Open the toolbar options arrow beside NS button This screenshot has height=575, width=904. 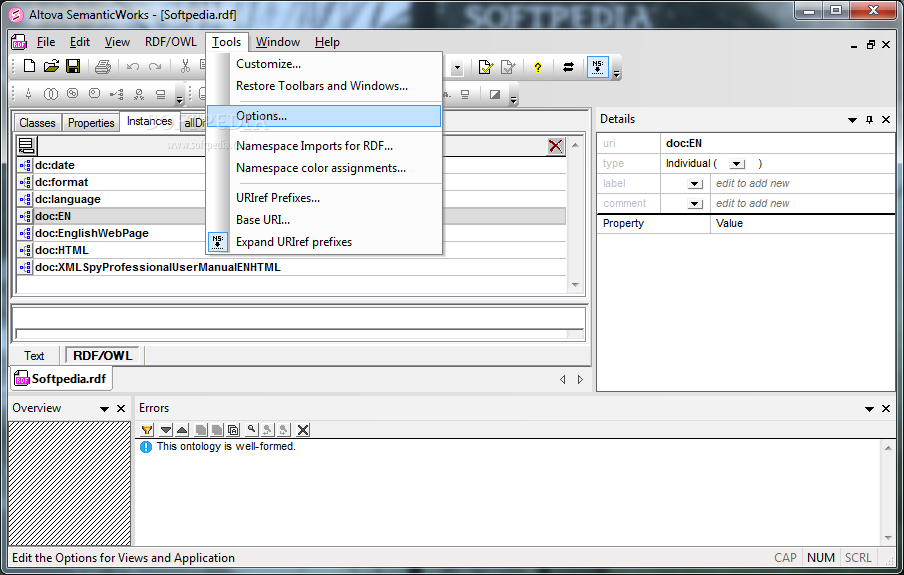click(616, 73)
